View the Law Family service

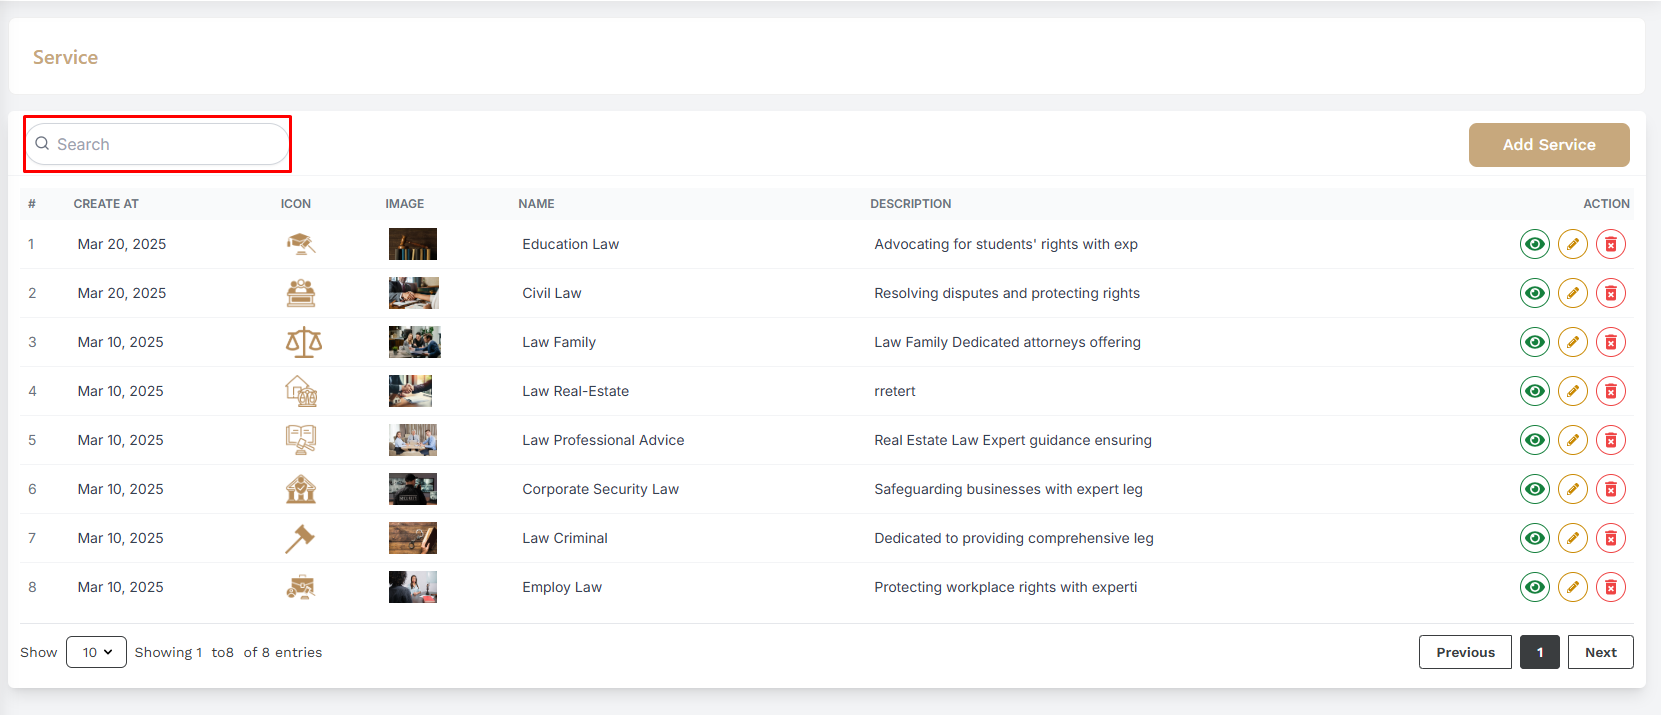tap(1534, 342)
